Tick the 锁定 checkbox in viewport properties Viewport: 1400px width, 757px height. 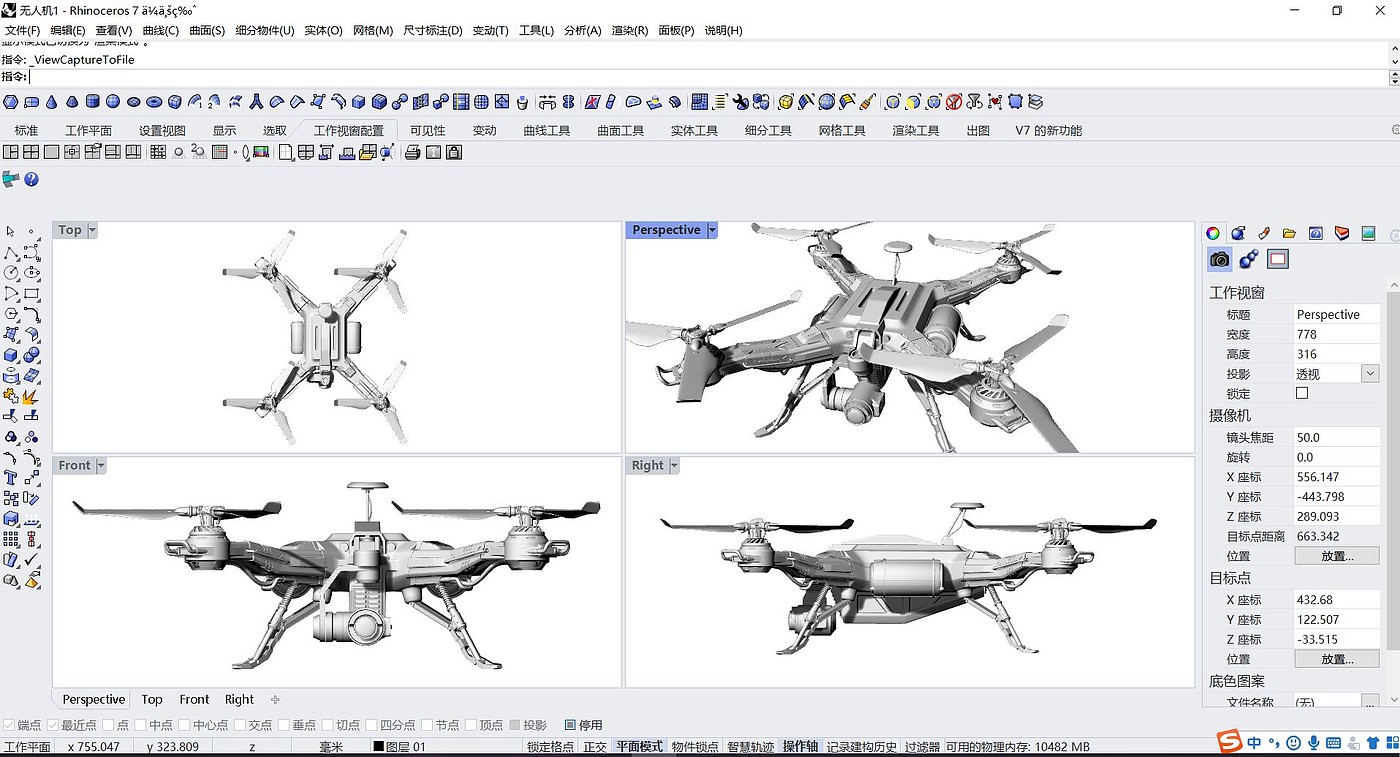click(x=1302, y=394)
